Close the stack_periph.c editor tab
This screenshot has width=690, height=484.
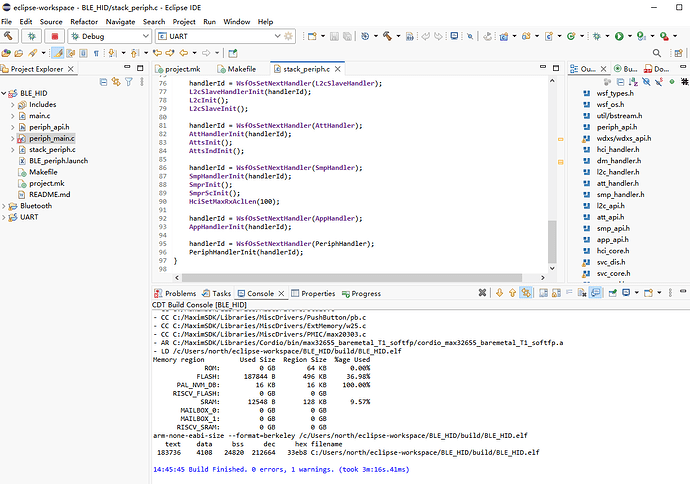tap(338, 69)
